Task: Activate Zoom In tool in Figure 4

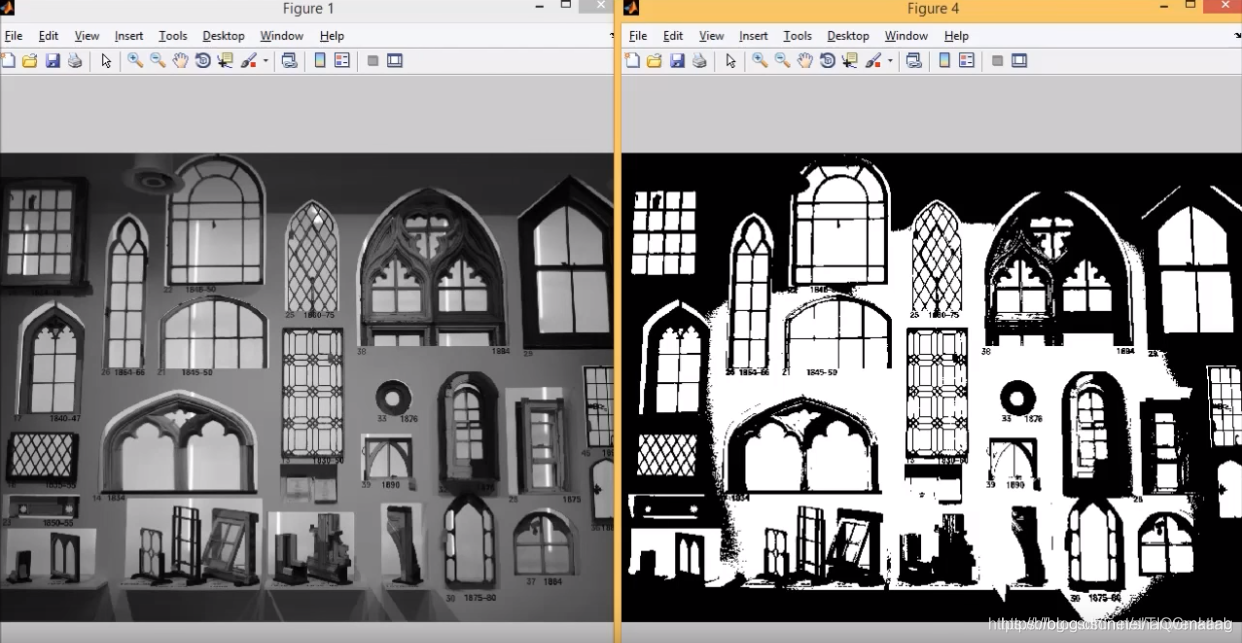Action: click(x=760, y=61)
